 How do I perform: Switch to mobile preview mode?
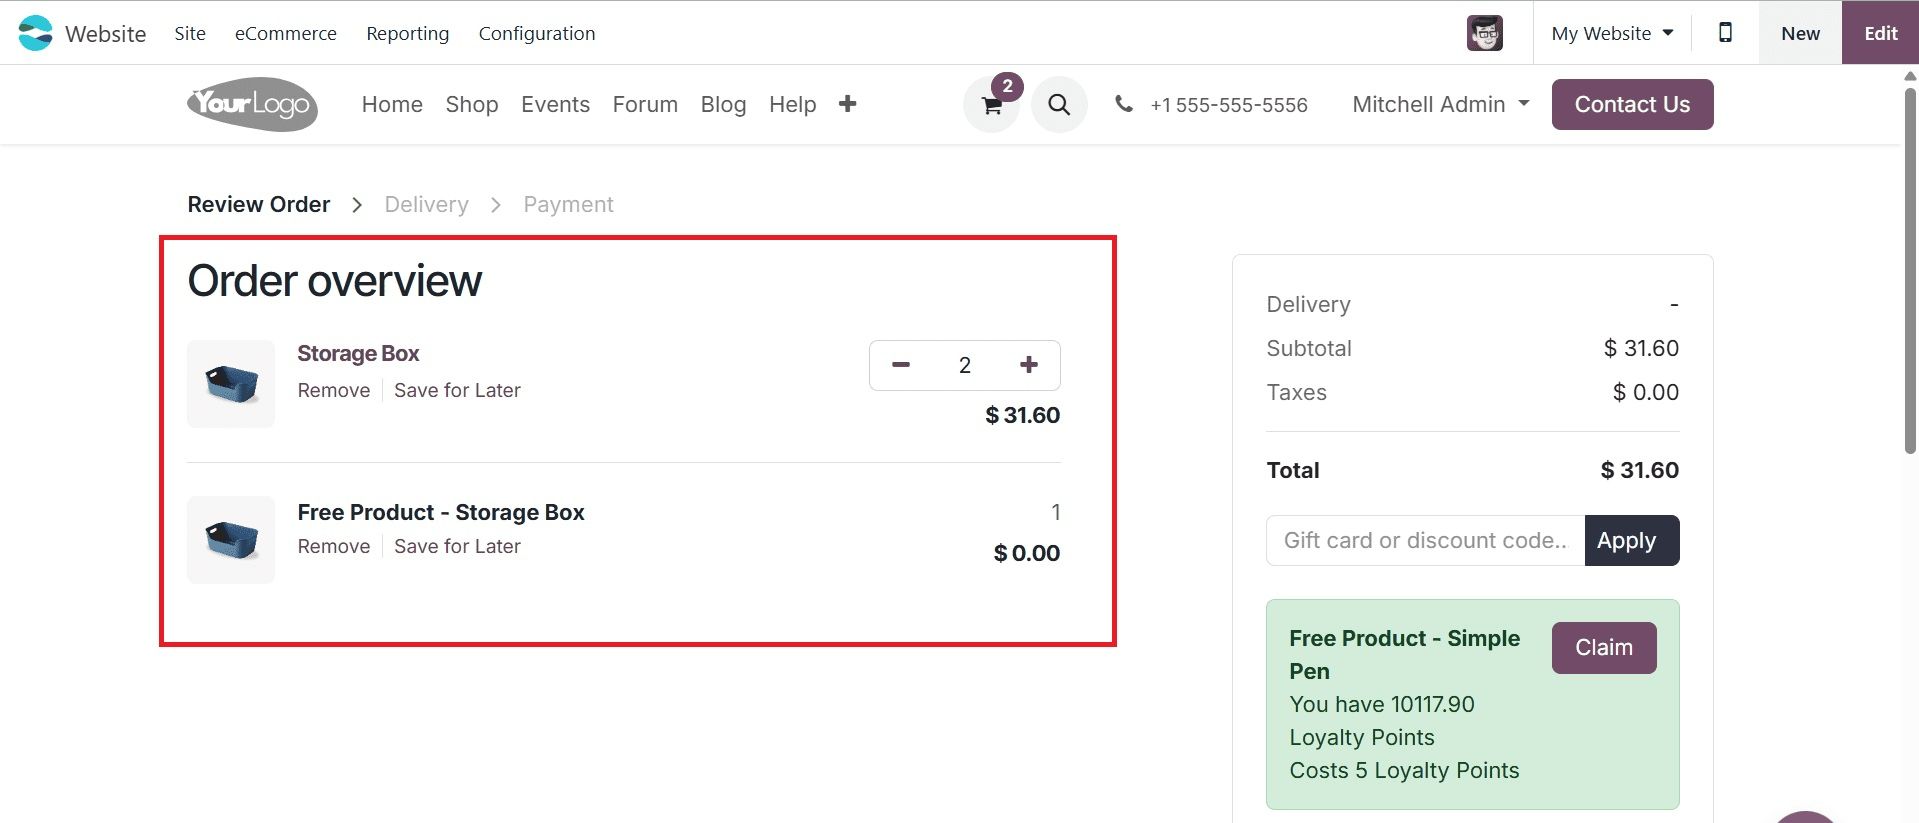tap(1724, 32)
